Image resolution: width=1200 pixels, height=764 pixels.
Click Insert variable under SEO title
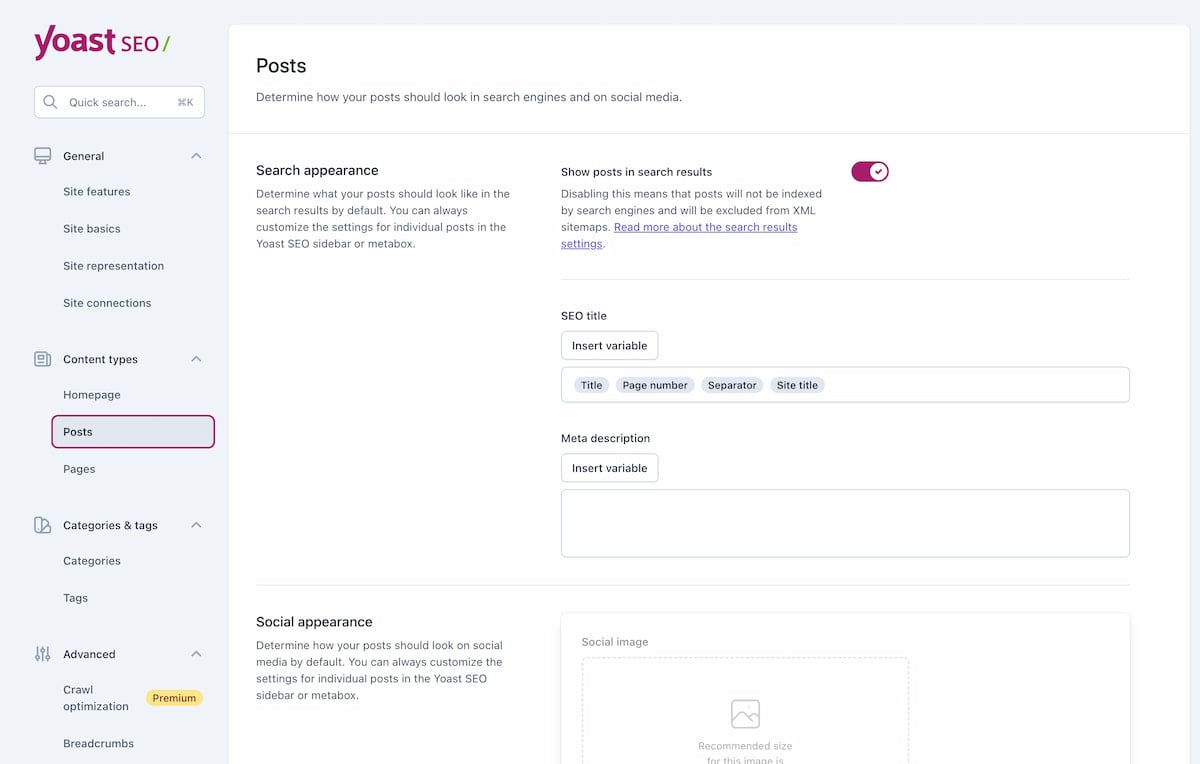[x=609, y=345]
